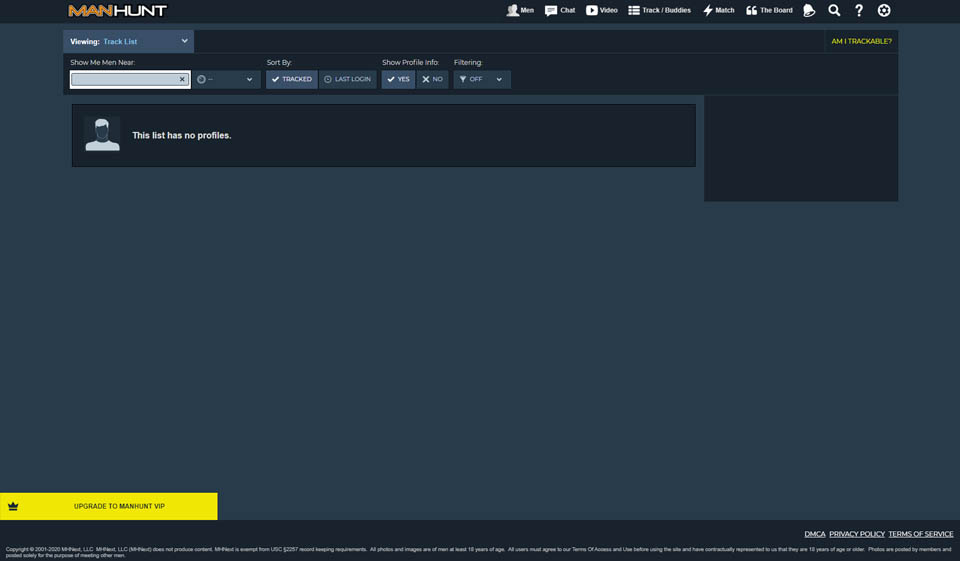Open the Men browse section

click(520, 10)
